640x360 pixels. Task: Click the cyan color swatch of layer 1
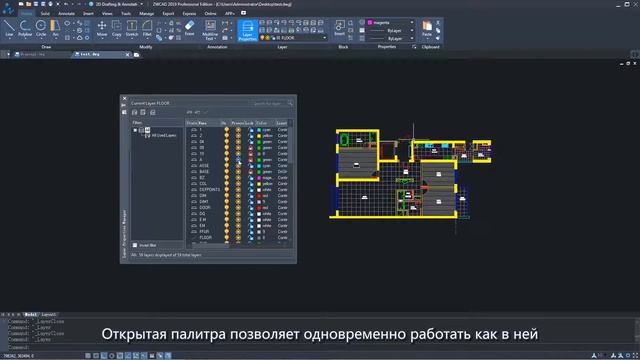[x=259, y=130]
